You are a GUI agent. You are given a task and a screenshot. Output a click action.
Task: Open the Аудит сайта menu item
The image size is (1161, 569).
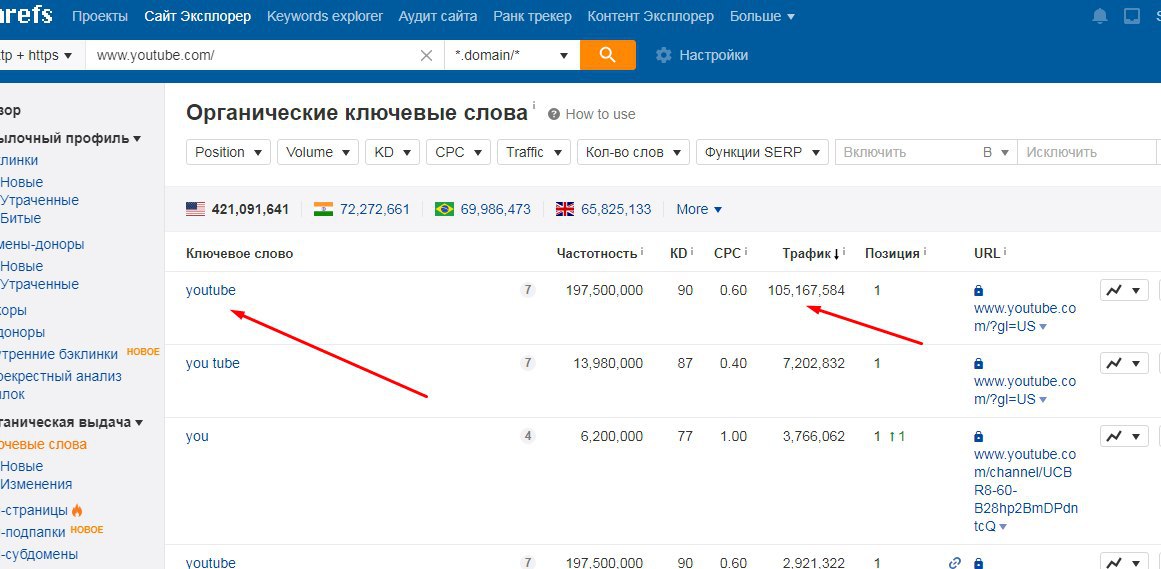[x=438, y=16]
